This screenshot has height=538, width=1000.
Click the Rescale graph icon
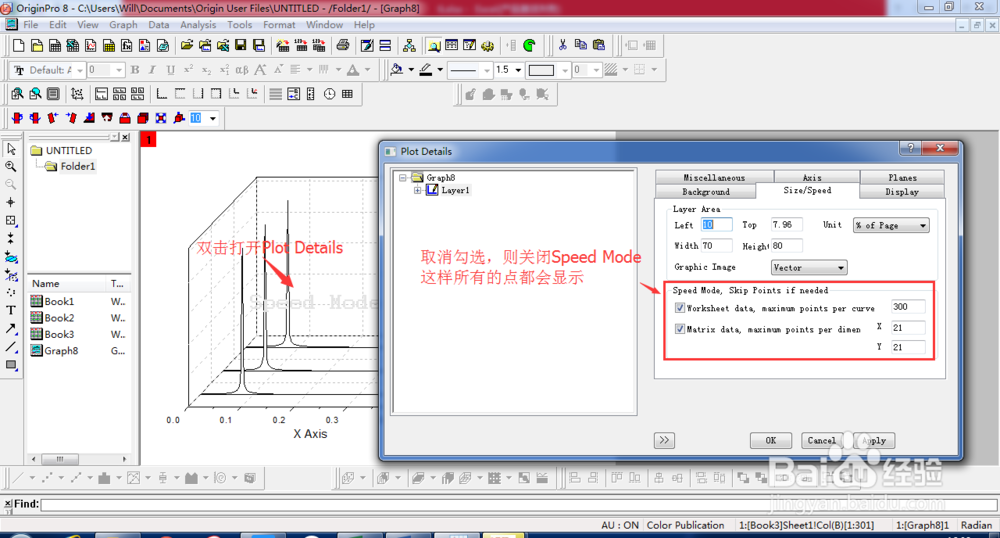[77, 94]
